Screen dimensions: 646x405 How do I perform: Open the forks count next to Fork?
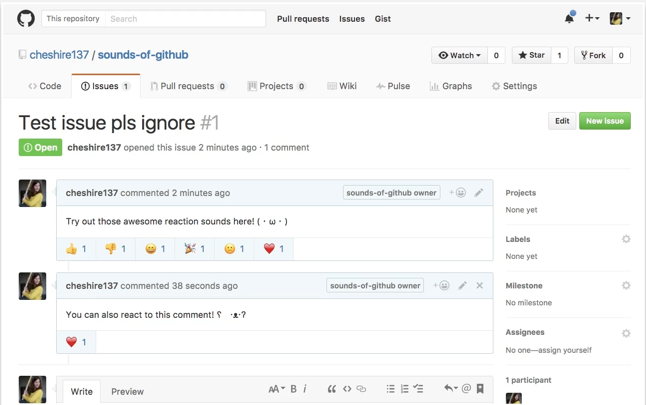click(621, 55)
